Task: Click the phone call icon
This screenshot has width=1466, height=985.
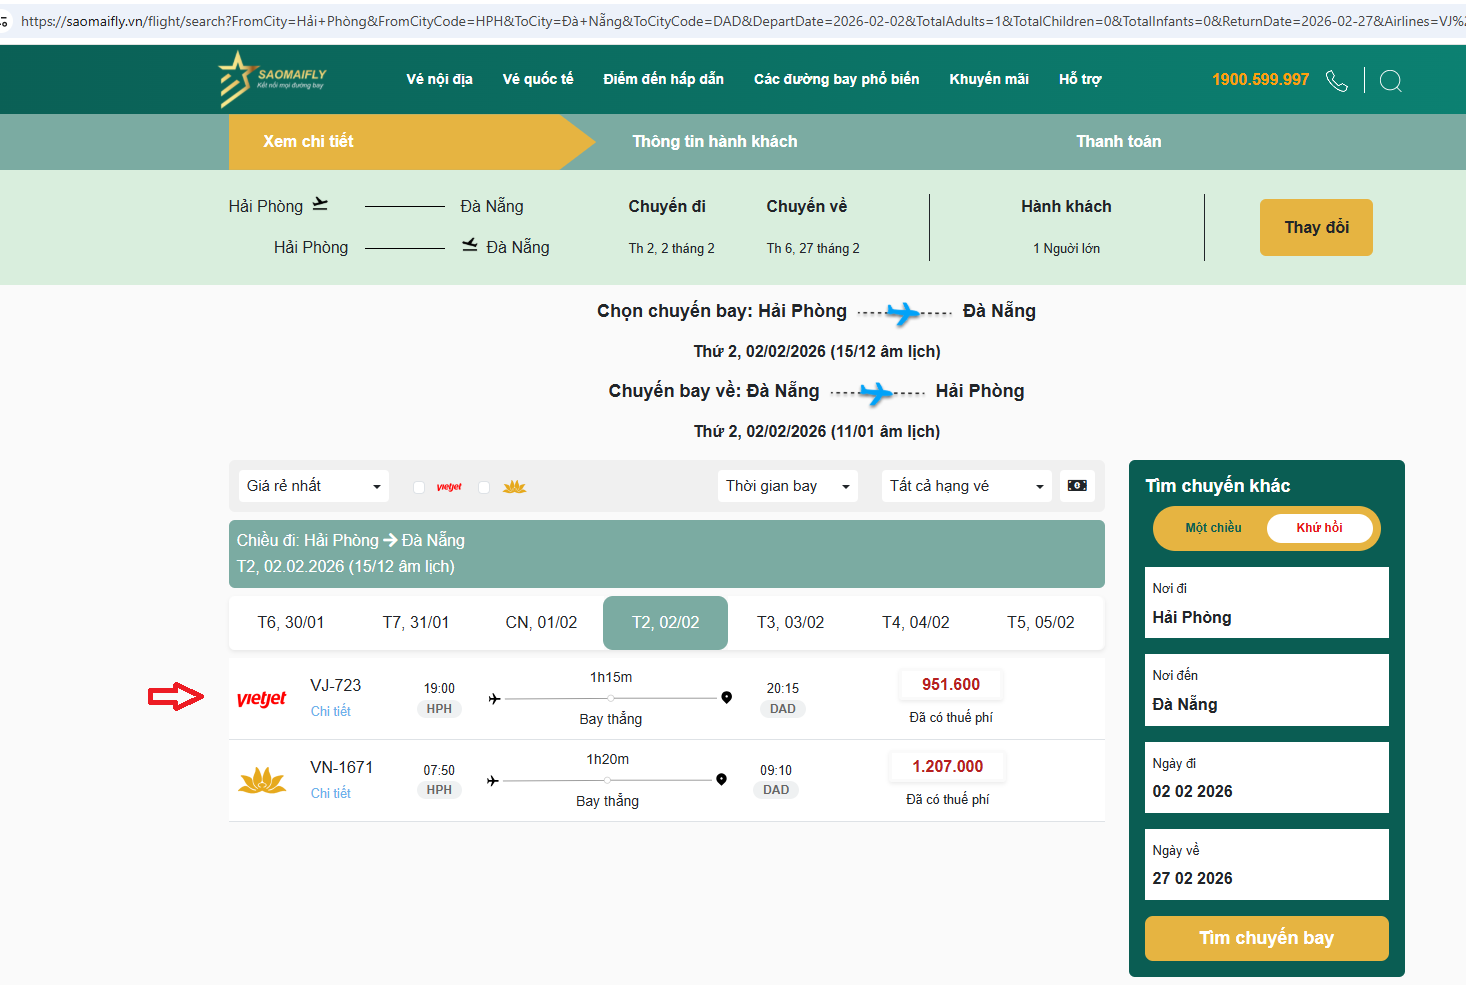Action: pyautogui.click(x=1336, y=80)
